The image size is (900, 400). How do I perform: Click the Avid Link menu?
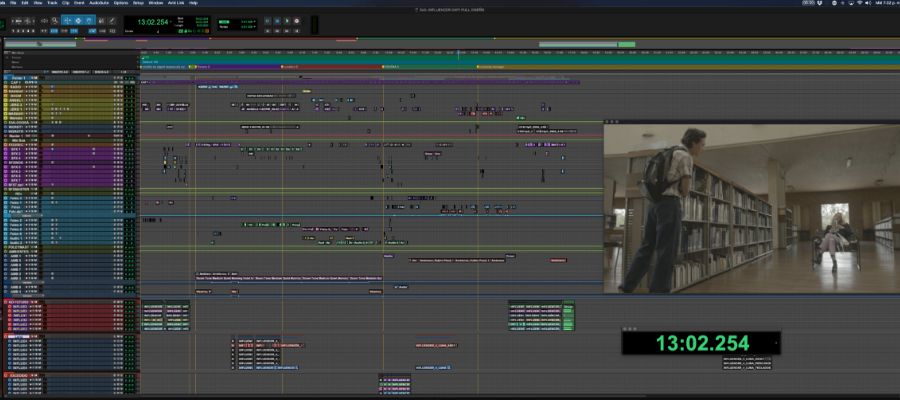tap(176, 3)
